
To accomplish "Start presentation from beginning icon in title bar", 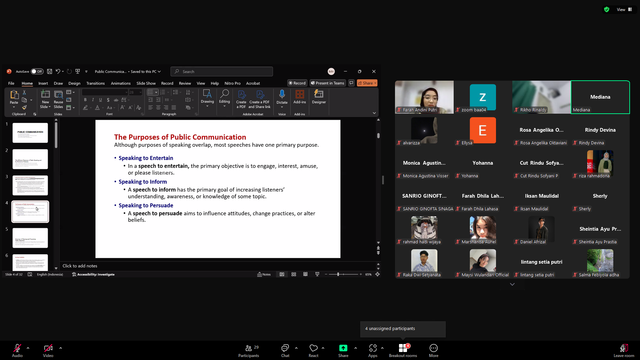I will [78, 71].
